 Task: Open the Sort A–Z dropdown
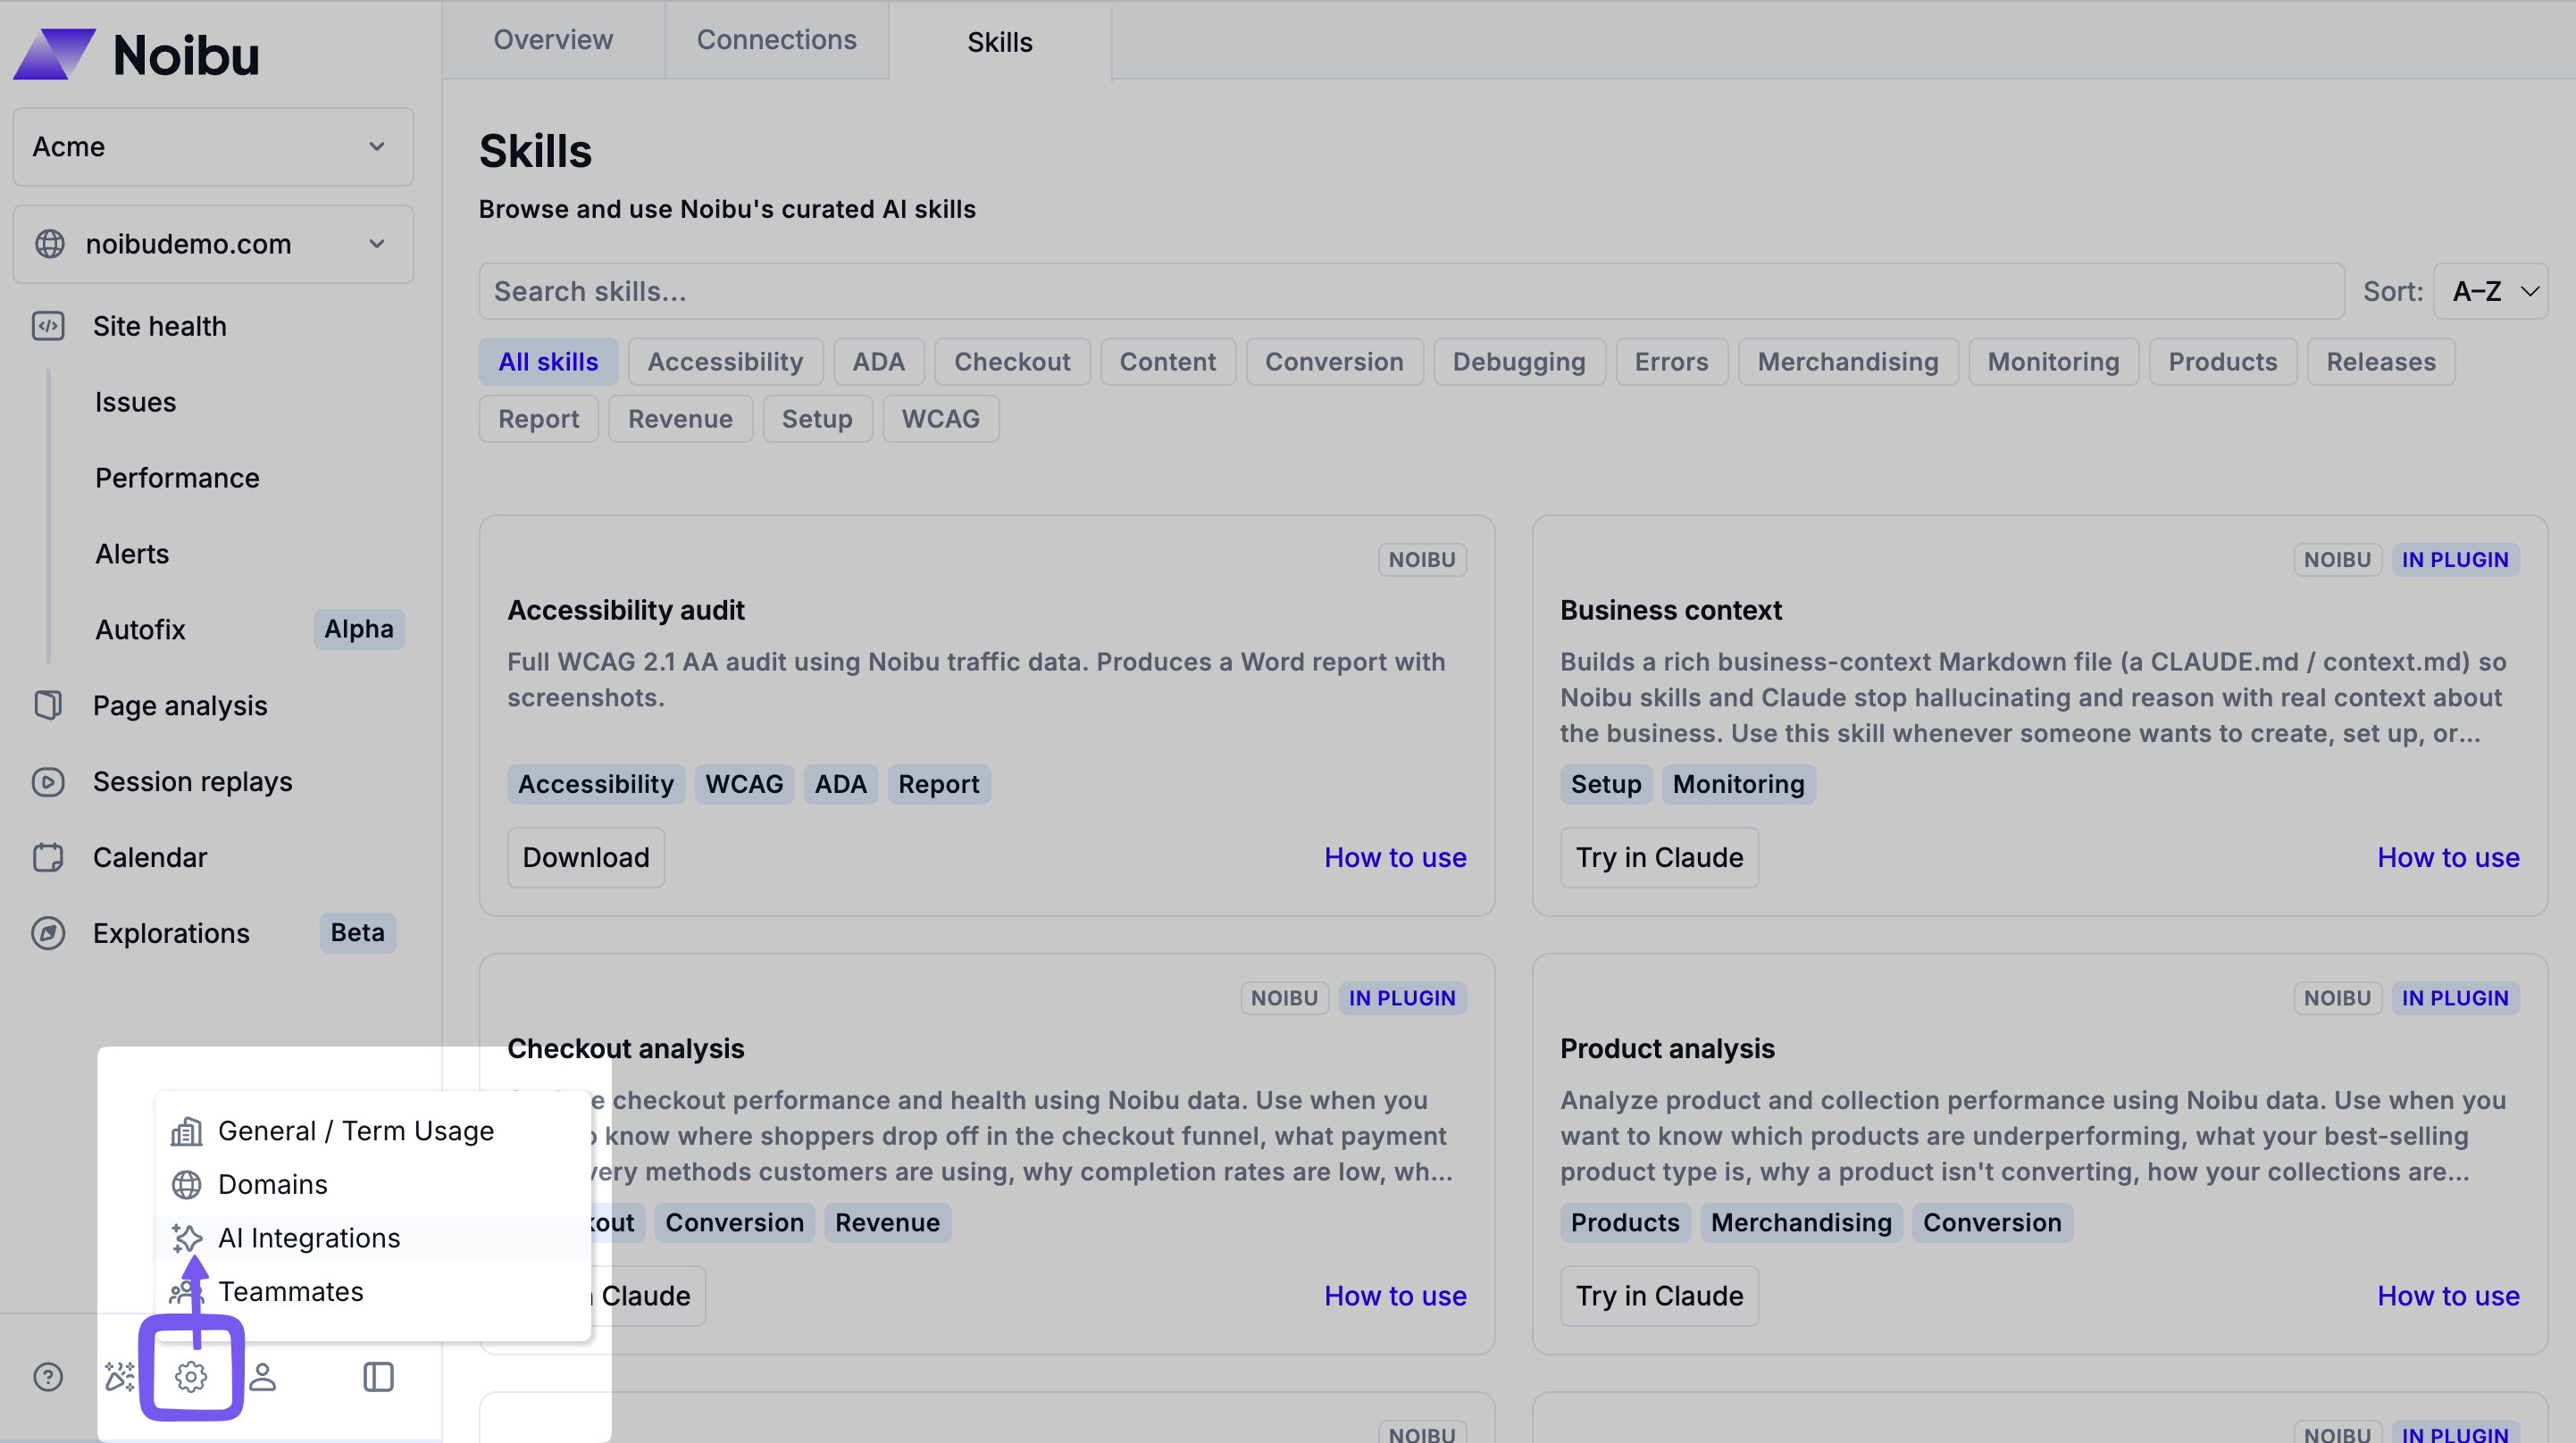tap(2490, 291)
